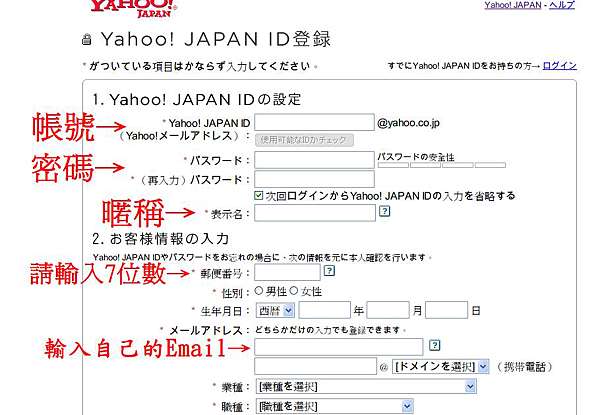Open help icon next to 表示名 field
The height and width of the screenshot is (415, 600).
click(385, 211)
